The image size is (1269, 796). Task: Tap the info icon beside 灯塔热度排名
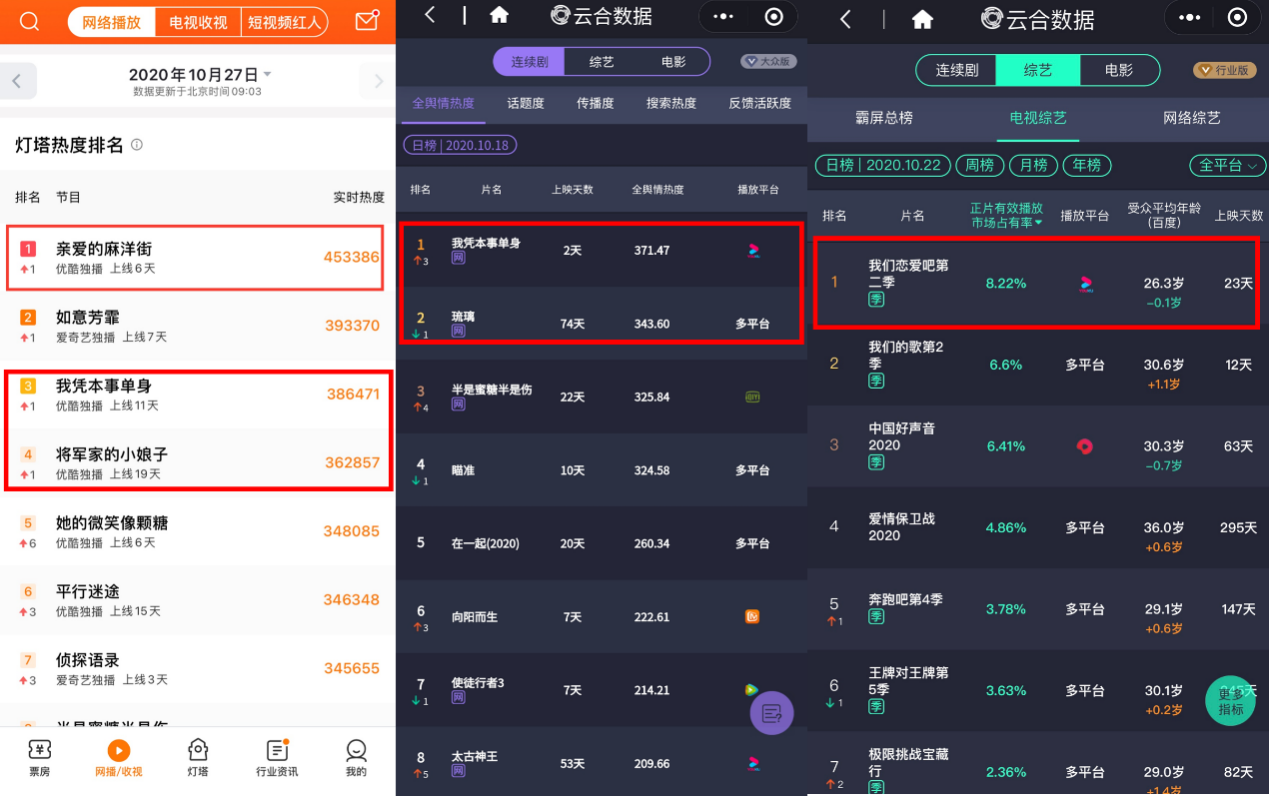137,145
